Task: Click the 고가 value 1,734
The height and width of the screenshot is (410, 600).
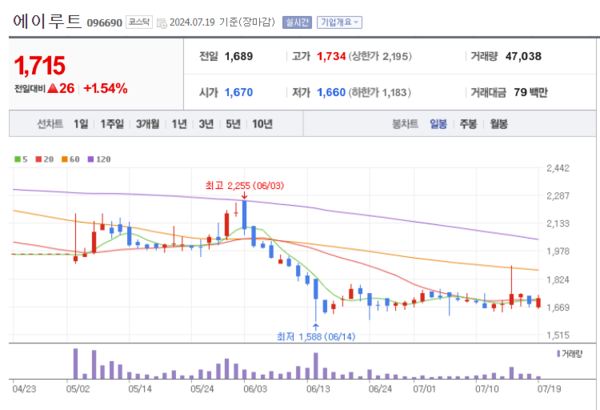Action: [331, 56]
